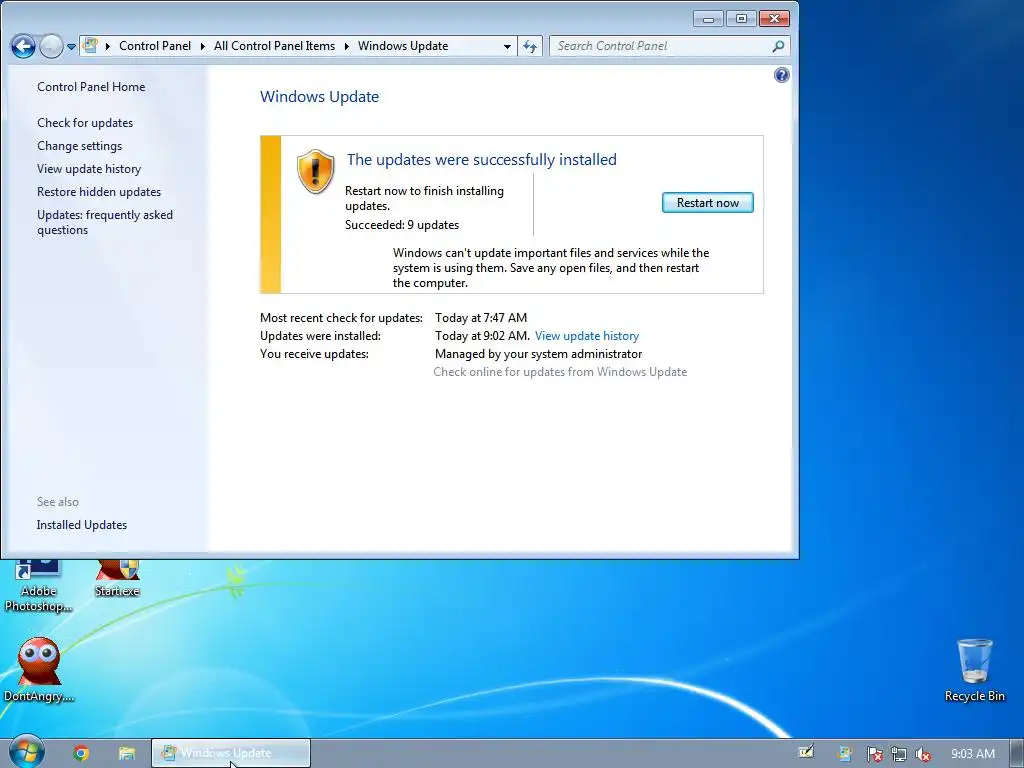Click 'Managed by your system administrator' text

click(538, 354)
